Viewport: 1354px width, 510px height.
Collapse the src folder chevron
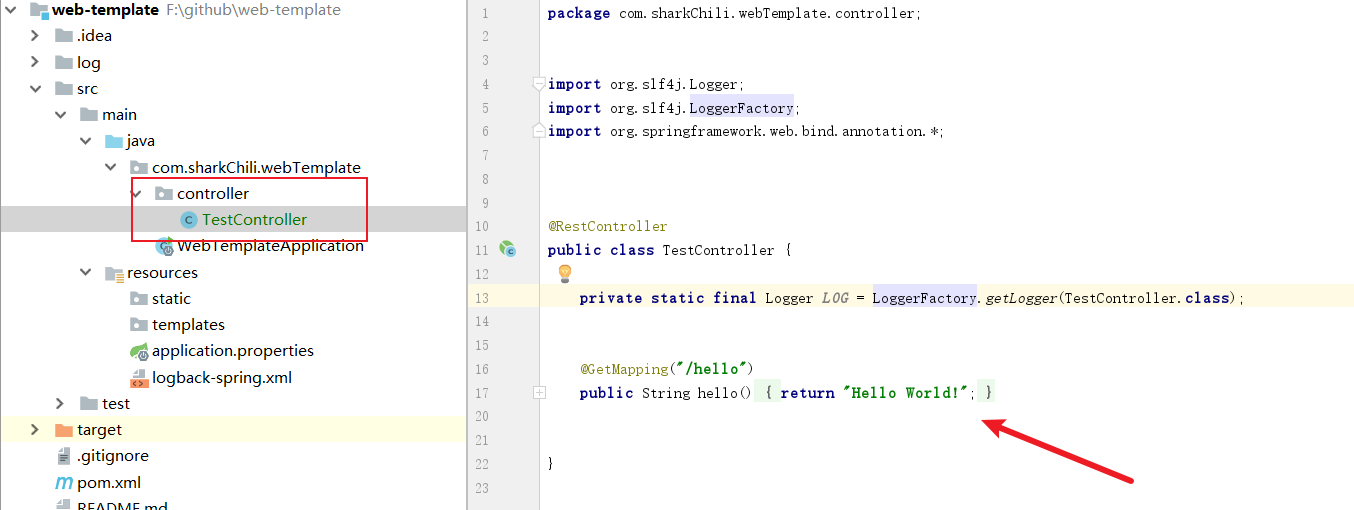click(x=35, y=89)
